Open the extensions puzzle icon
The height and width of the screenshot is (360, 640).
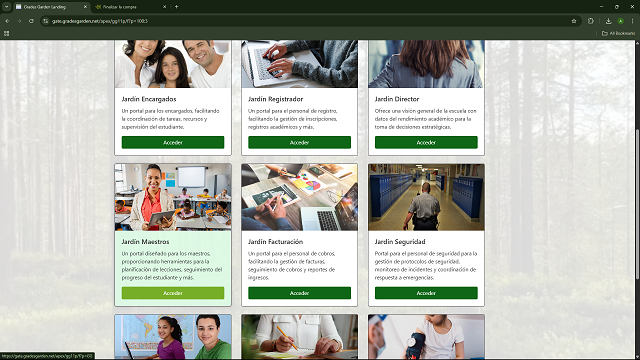[591, 21]
